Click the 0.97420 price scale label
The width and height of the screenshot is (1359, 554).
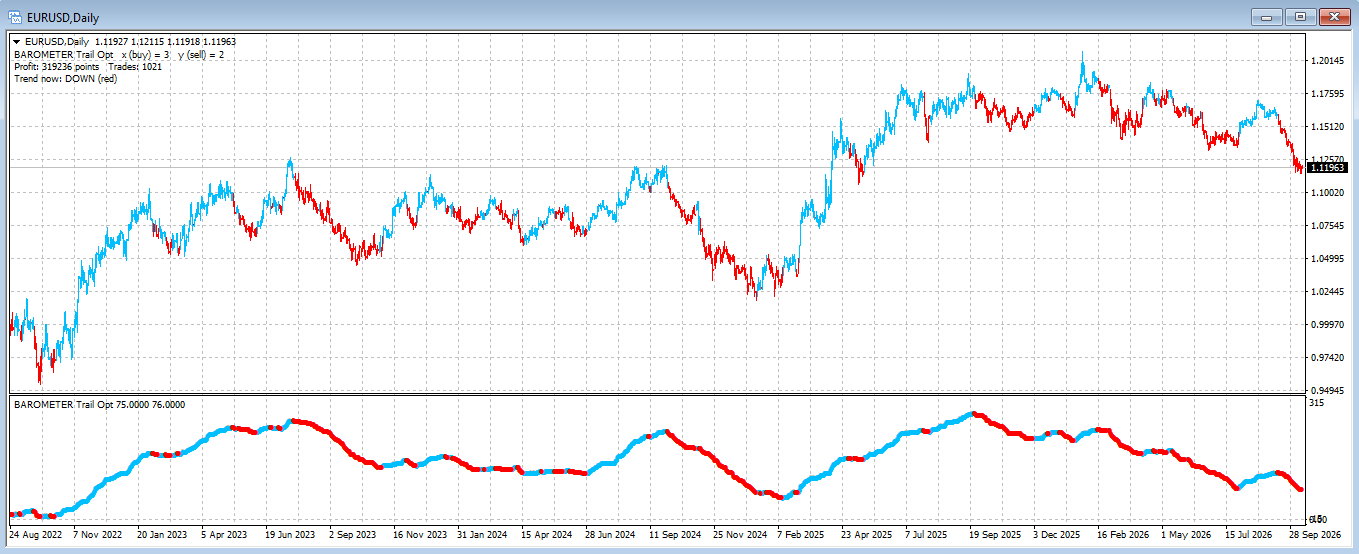(1326, 358)
